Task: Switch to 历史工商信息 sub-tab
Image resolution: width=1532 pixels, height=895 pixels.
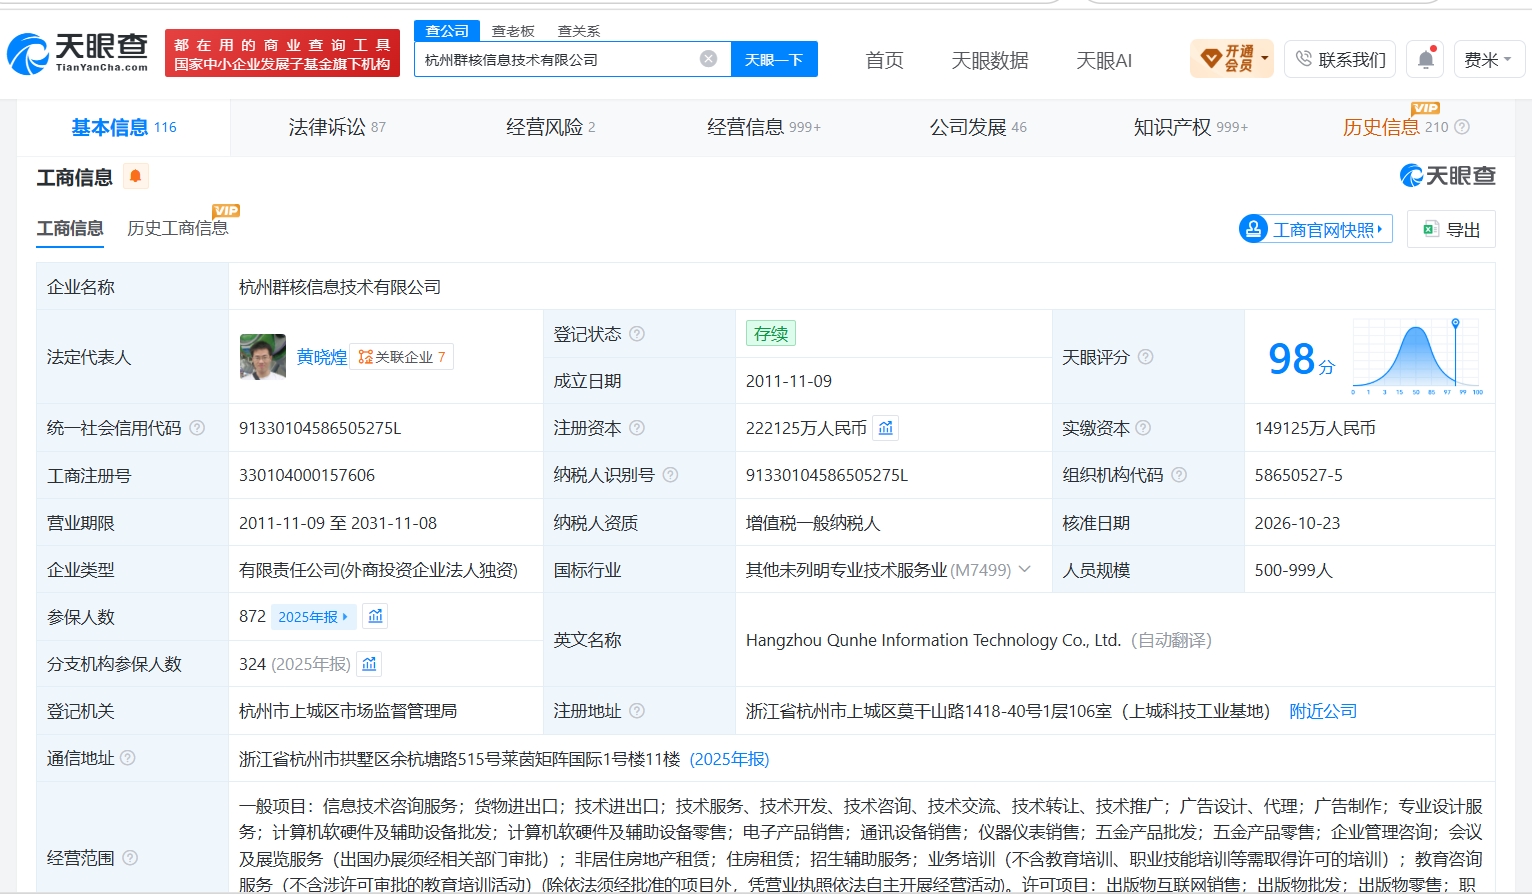Action: [x=178, y=228]
